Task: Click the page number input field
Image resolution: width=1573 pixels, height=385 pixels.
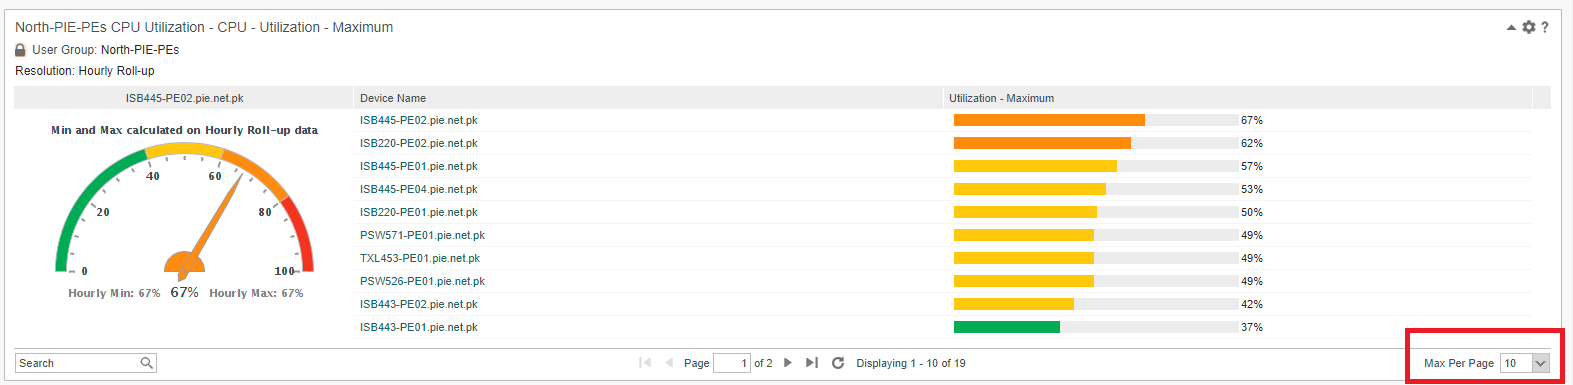Action: tap(731, 363)
